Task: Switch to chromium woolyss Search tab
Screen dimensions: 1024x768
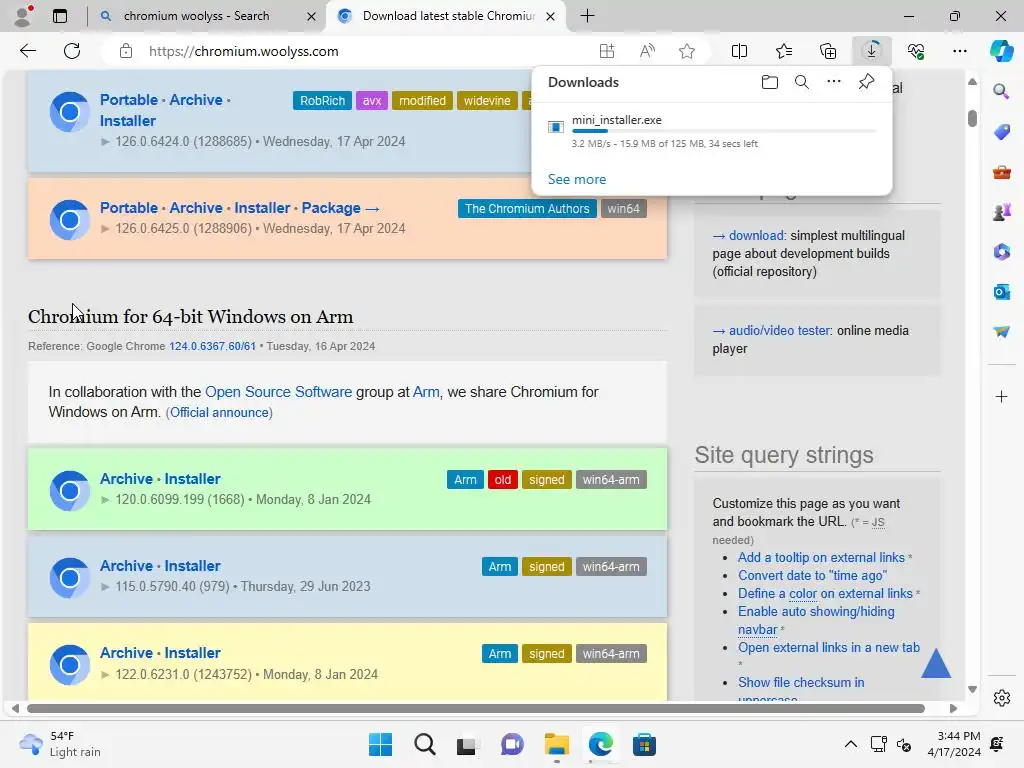Action: 196,16
